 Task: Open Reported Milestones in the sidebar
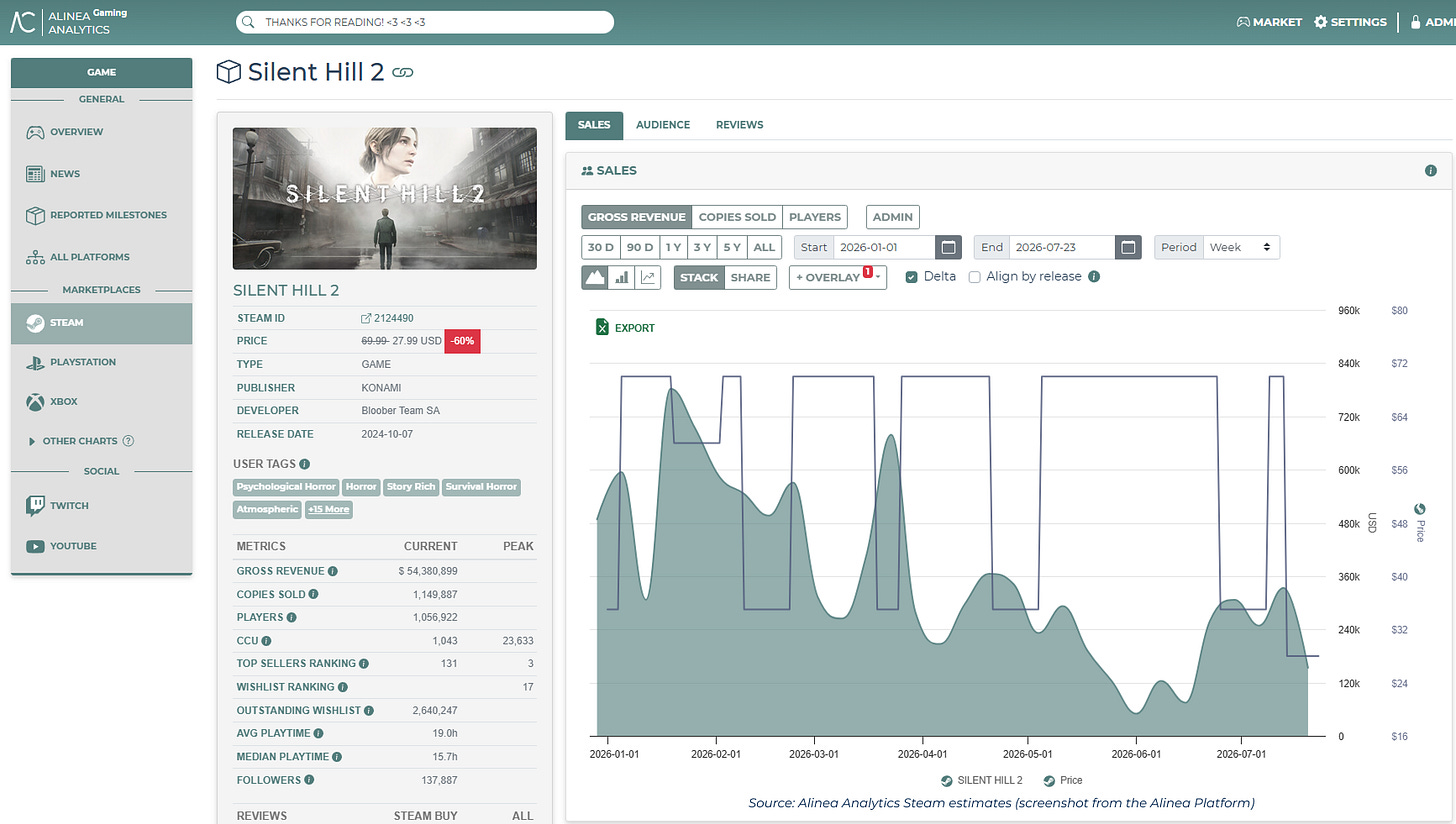102,215
